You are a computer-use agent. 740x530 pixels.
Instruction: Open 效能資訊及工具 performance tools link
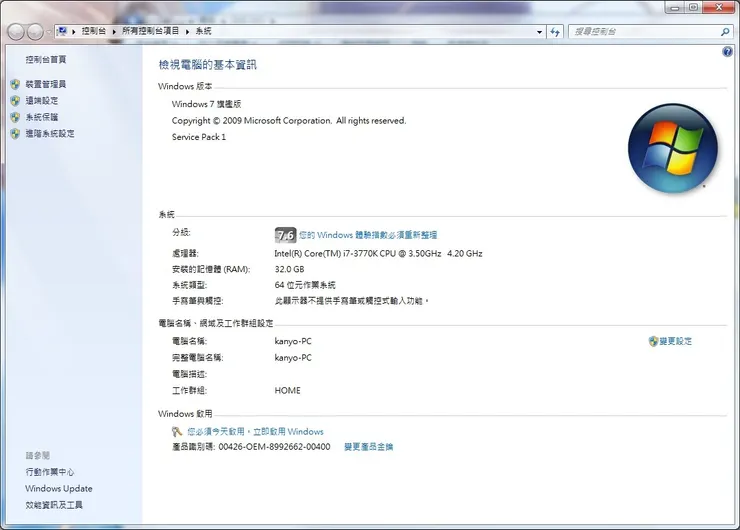[54, 505]
